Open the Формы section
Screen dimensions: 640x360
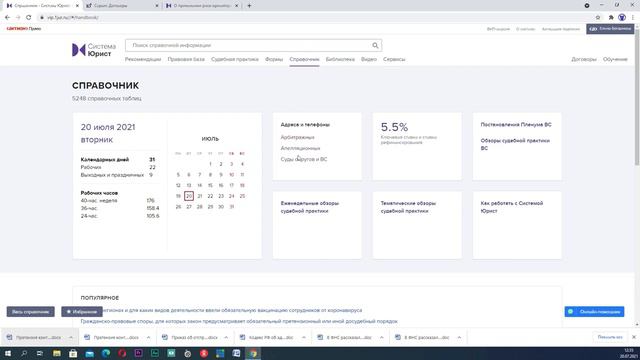(274, 59)
